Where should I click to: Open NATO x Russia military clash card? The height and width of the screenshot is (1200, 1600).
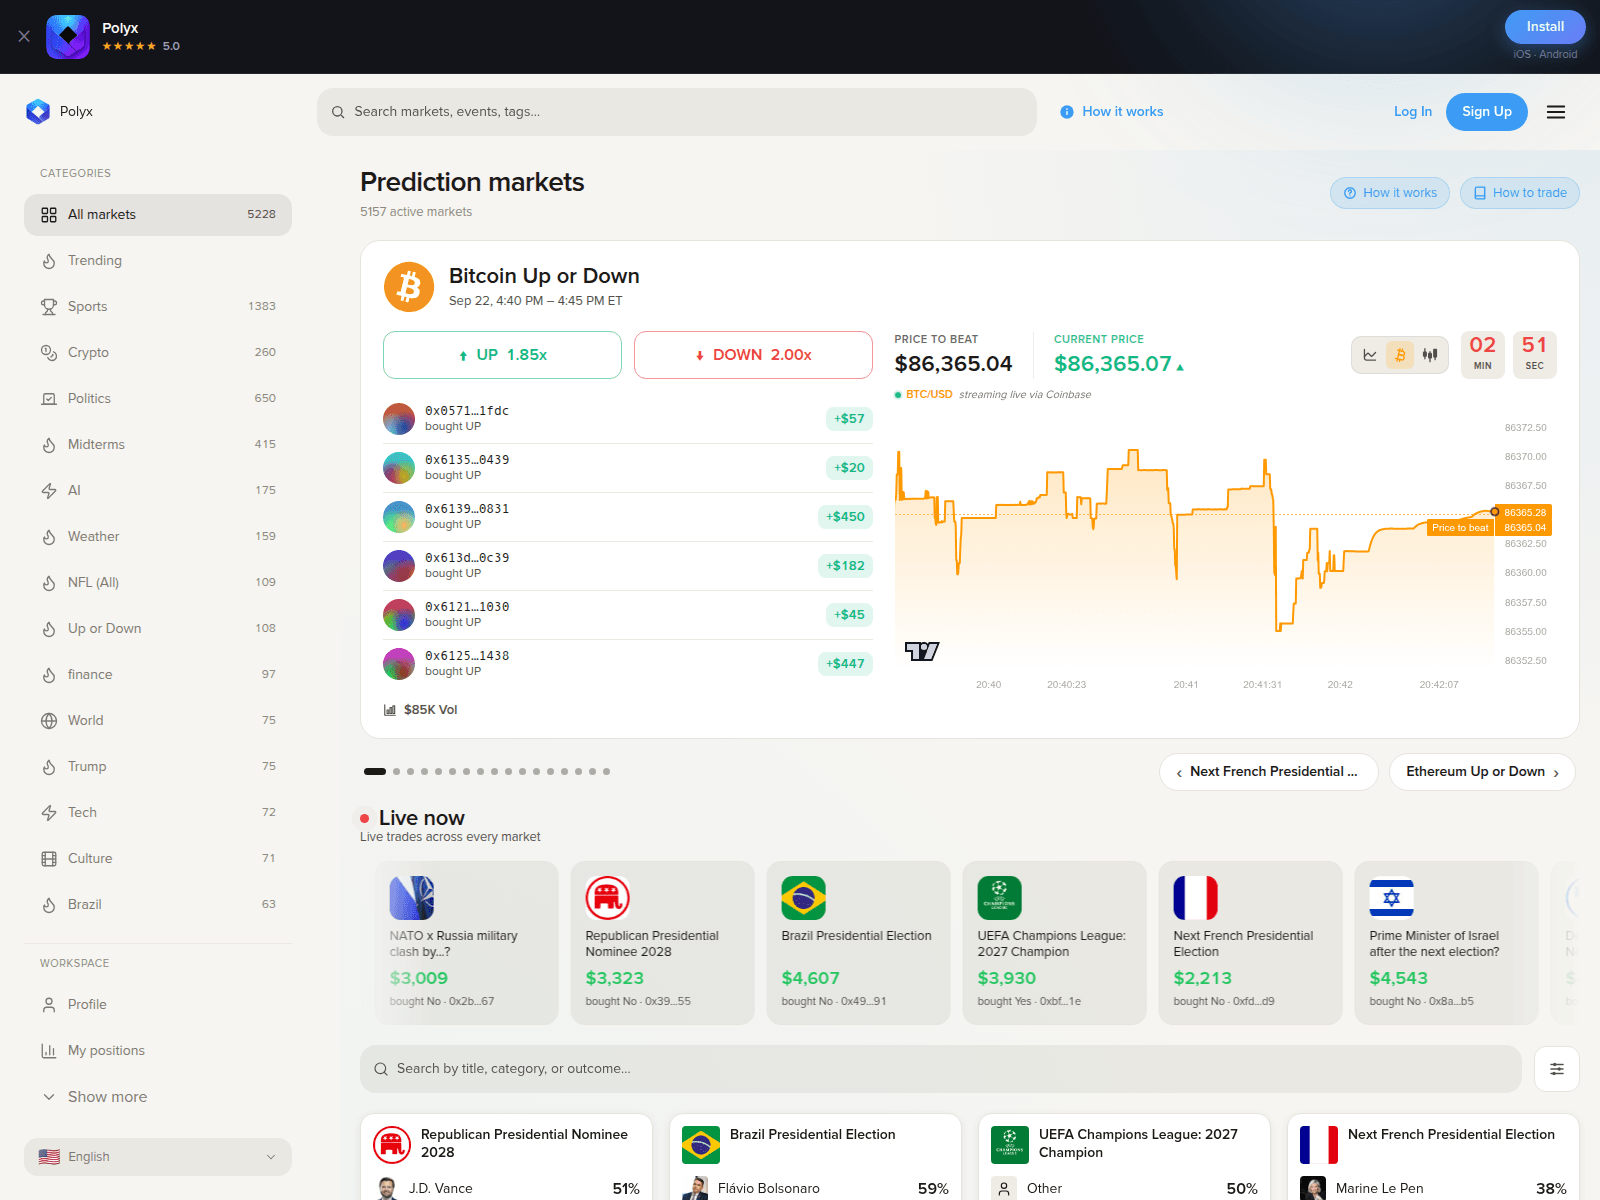(466, 943)
